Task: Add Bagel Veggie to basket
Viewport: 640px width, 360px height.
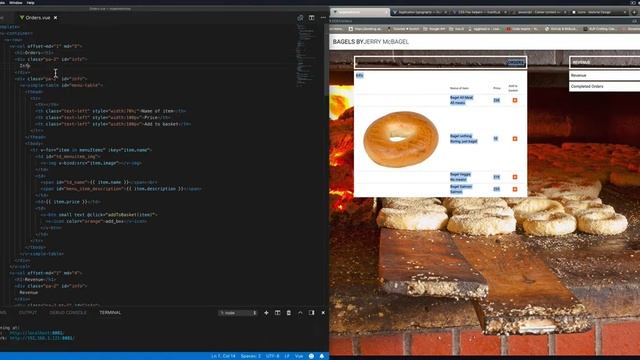Action: coord(515,177)
